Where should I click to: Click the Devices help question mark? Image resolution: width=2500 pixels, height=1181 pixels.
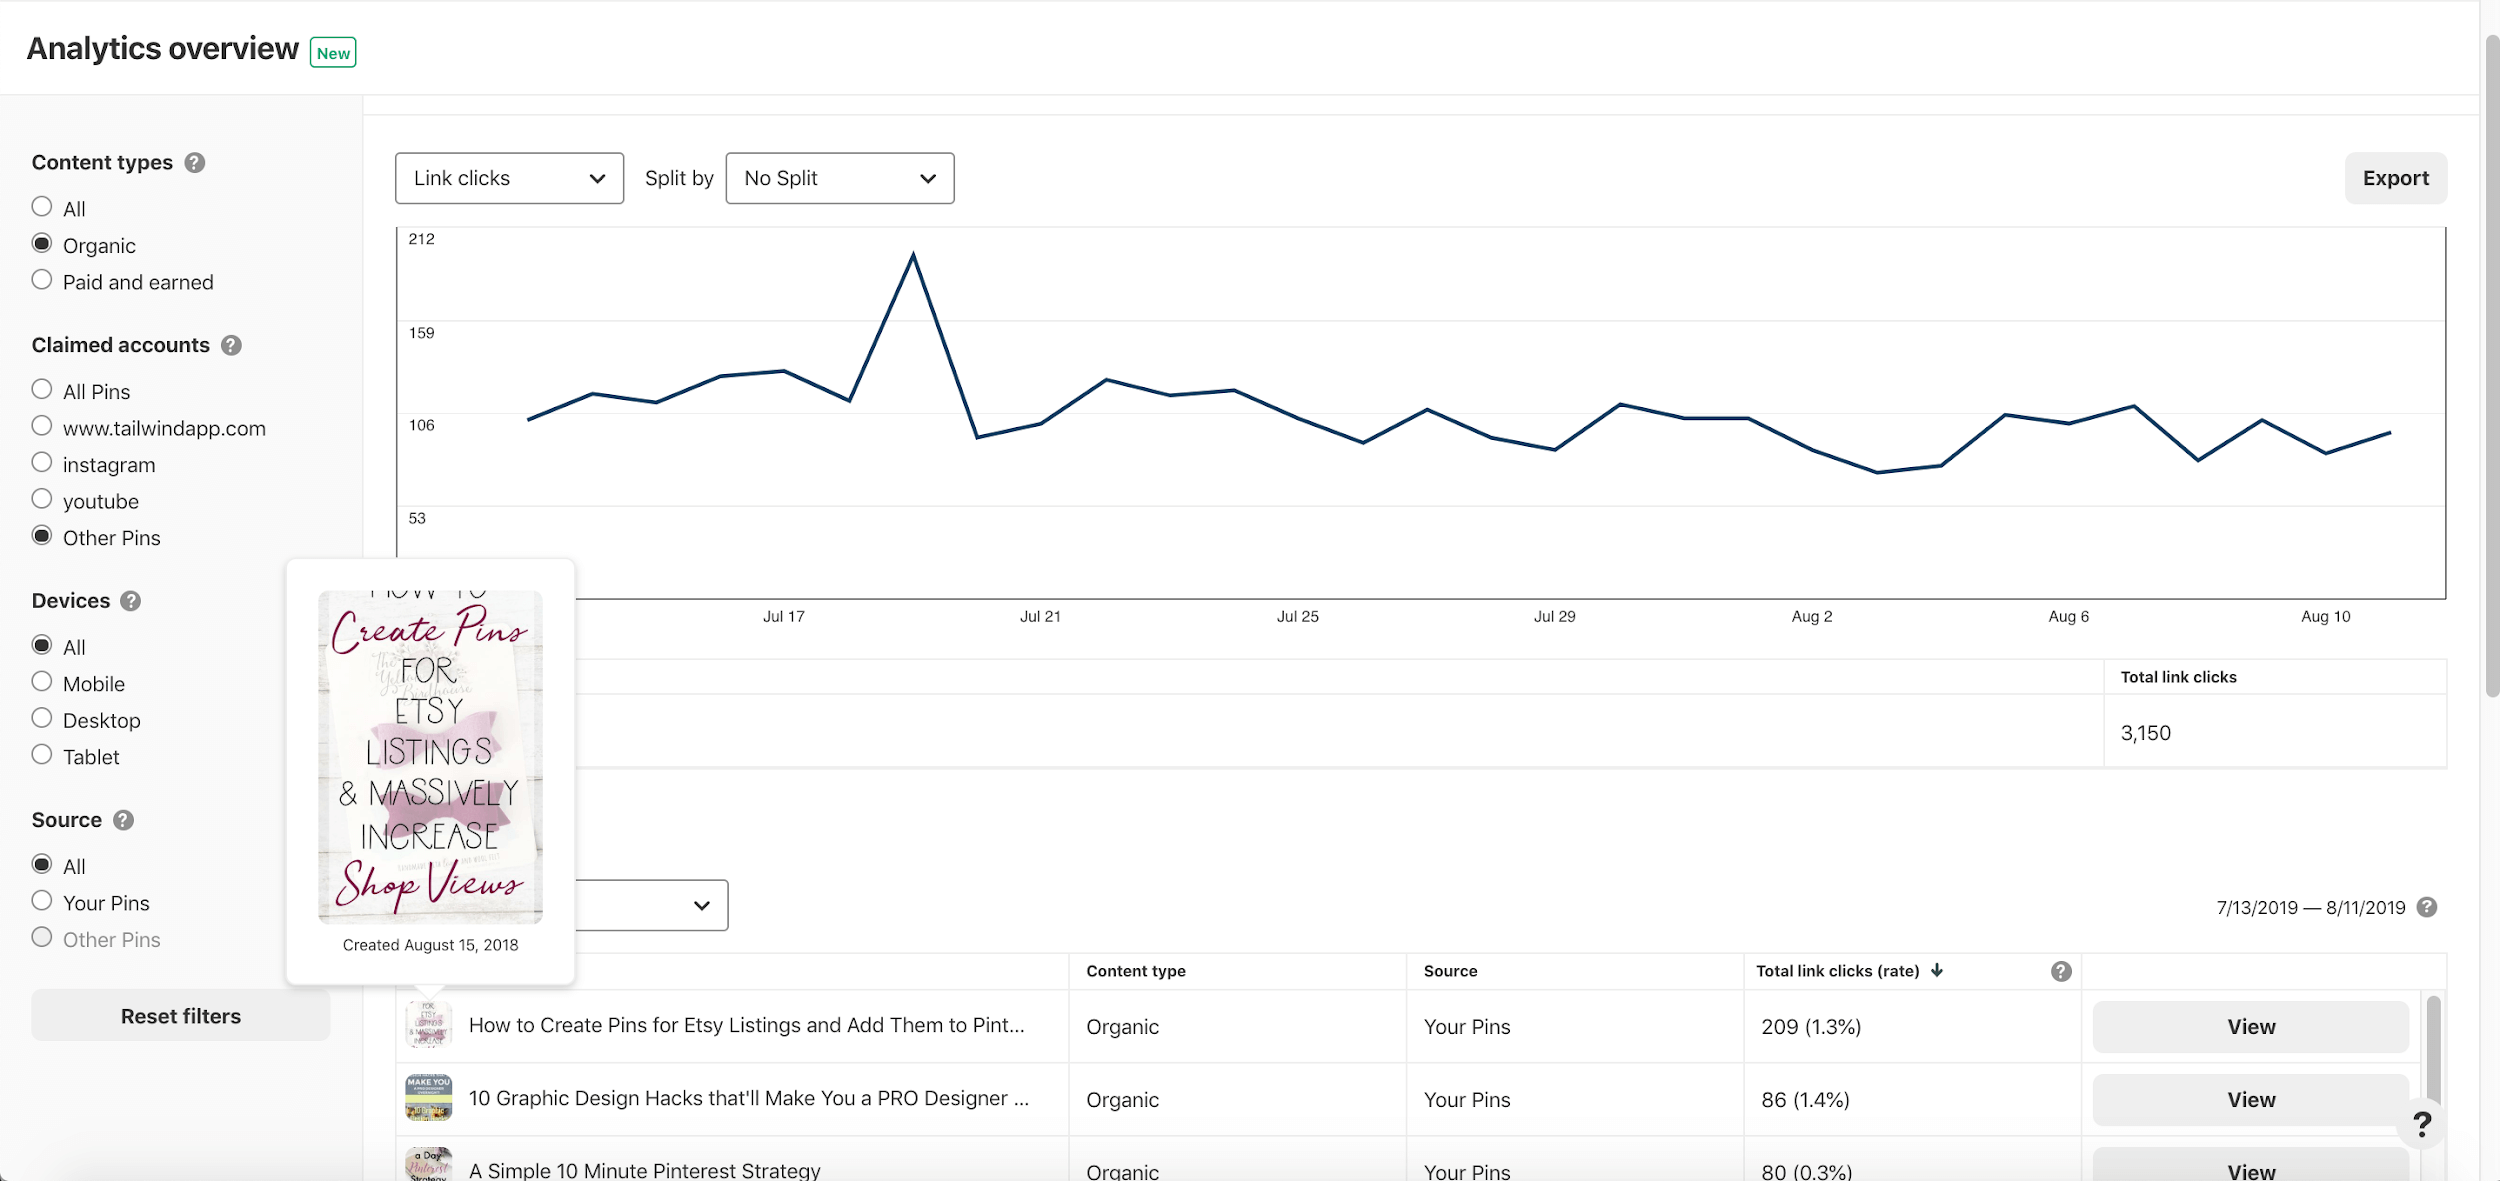pyautogui.click(x=130, y=601)
